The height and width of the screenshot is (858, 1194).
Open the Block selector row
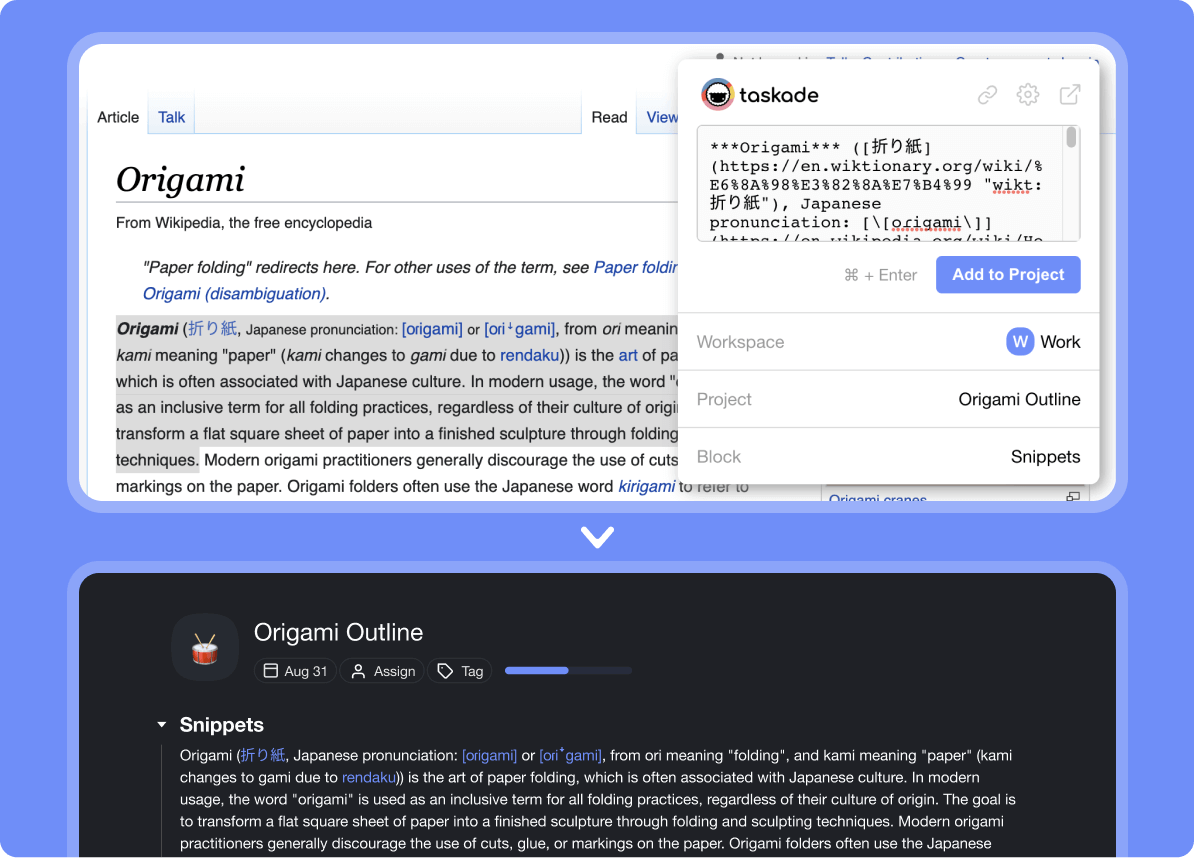tap(888, 457)
